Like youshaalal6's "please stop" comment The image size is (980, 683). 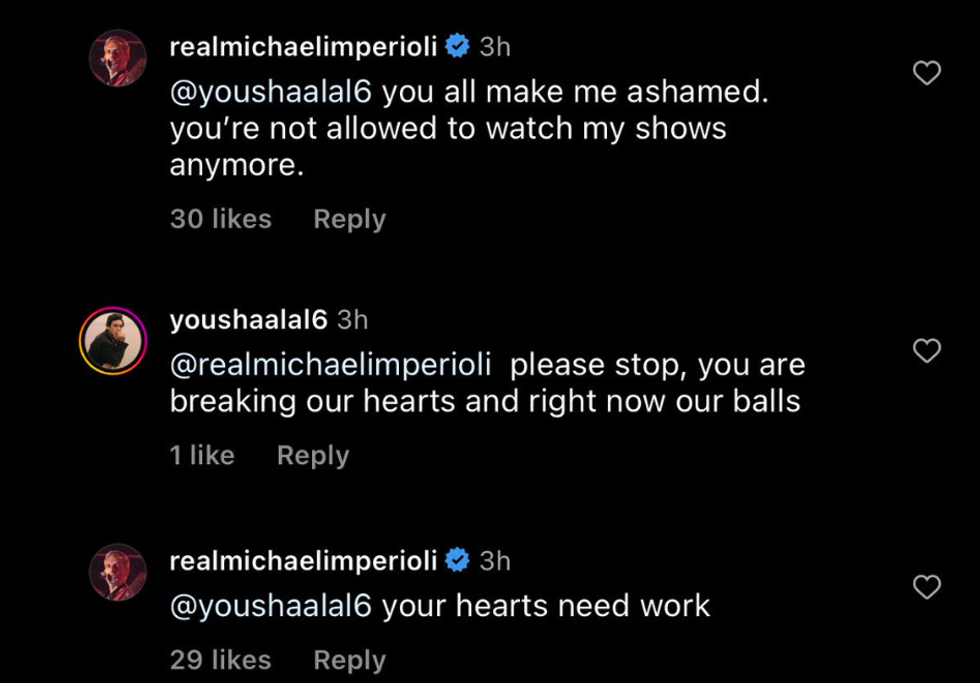click(927, 350)
